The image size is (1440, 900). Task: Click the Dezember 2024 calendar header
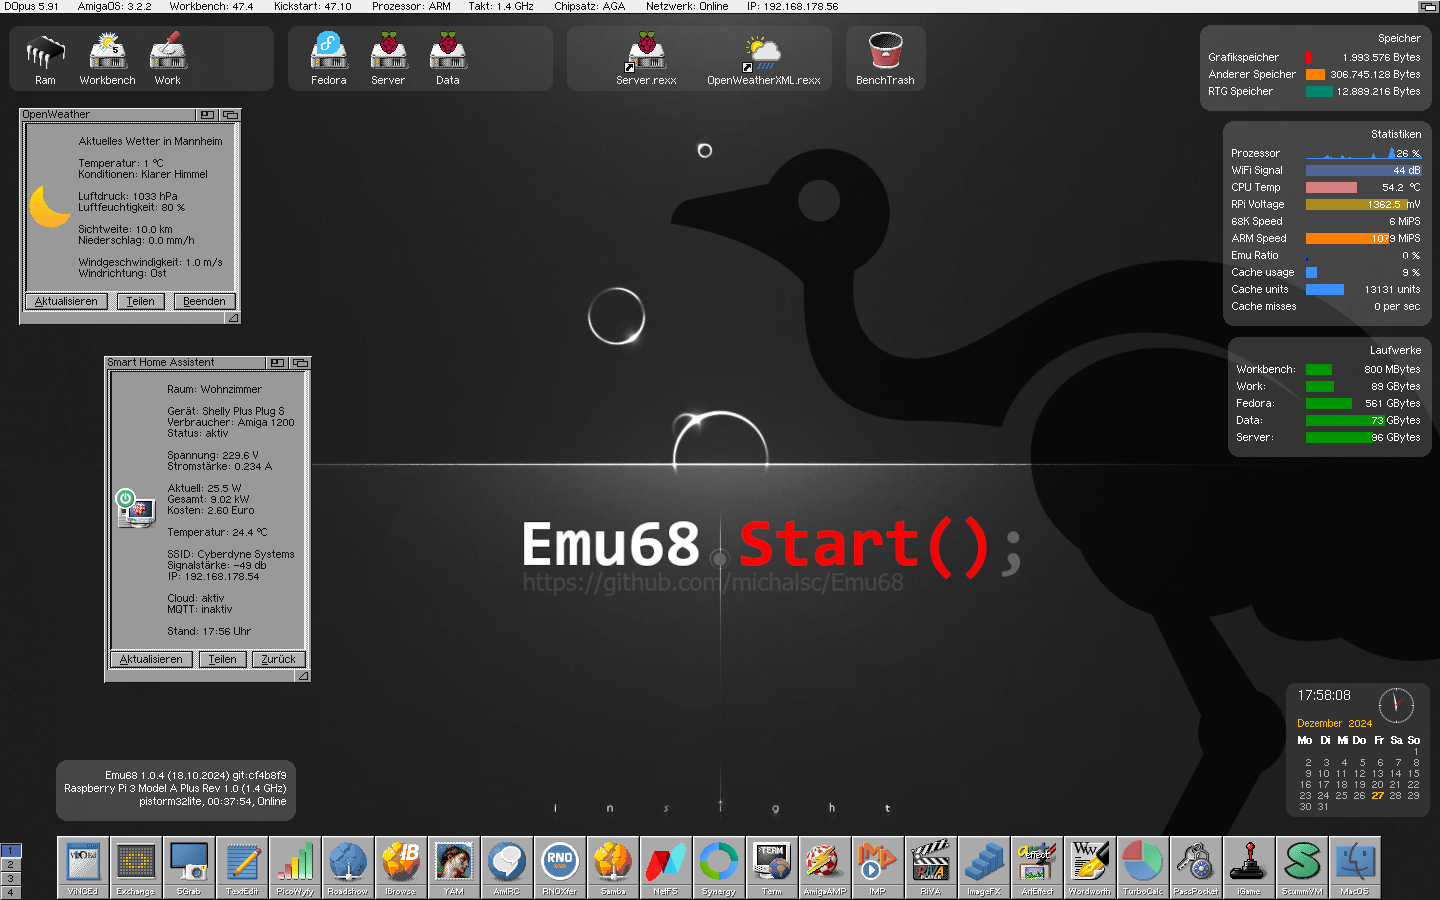coord(1335,723)
